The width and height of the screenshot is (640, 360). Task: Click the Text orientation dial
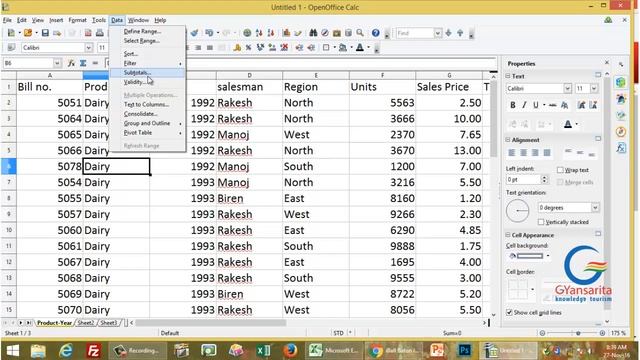[x=518, y=211]
